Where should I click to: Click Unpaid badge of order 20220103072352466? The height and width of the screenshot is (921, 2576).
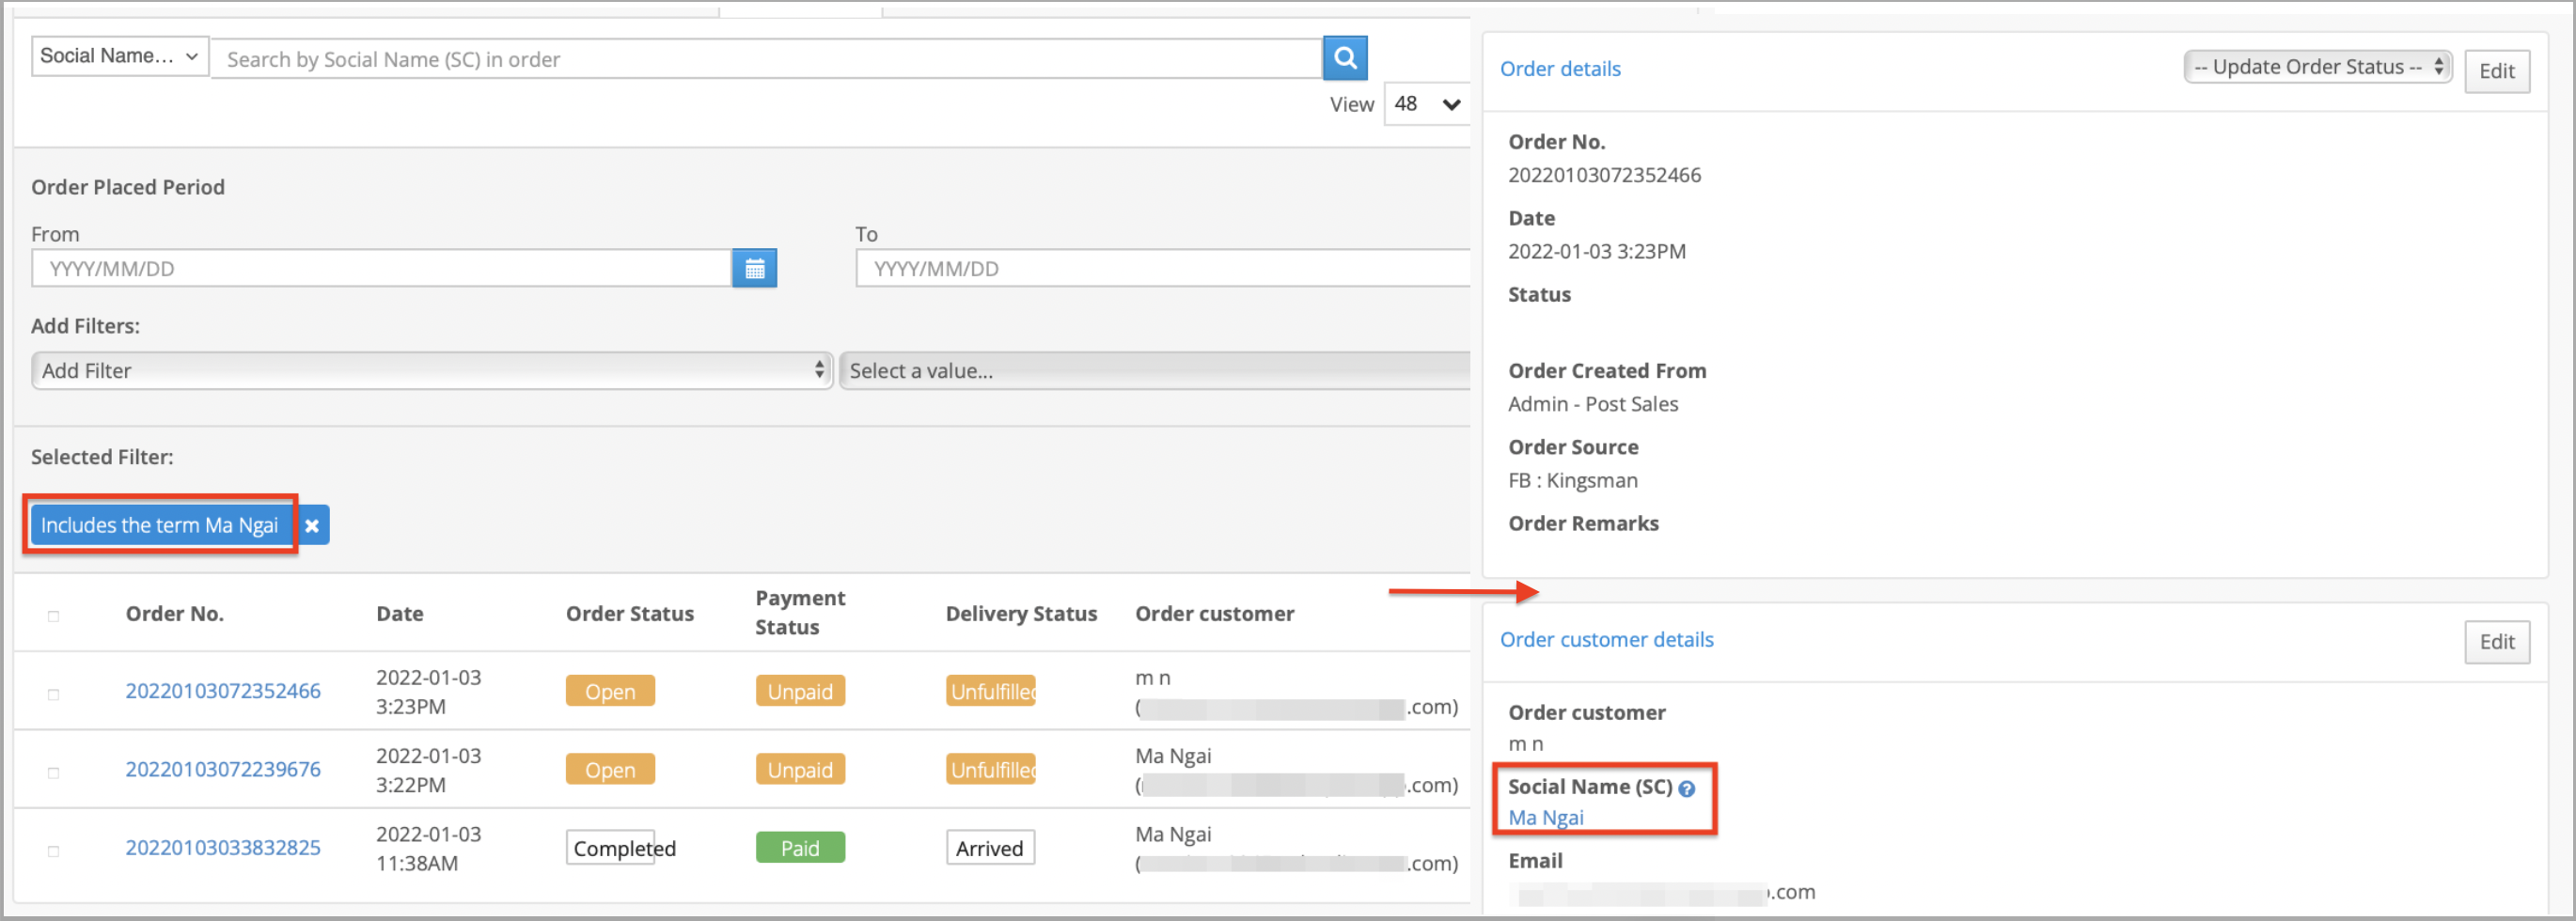click(x=800, y=691)
